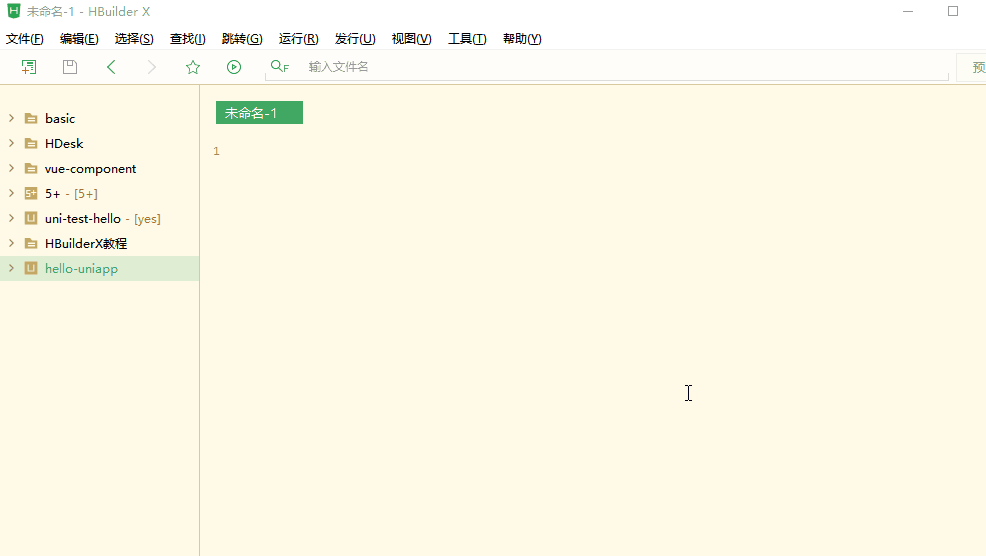Image resolution: width=986 pixels, height=556 pixels.
Task: Expand the basic folder
Action: point(11,118)
